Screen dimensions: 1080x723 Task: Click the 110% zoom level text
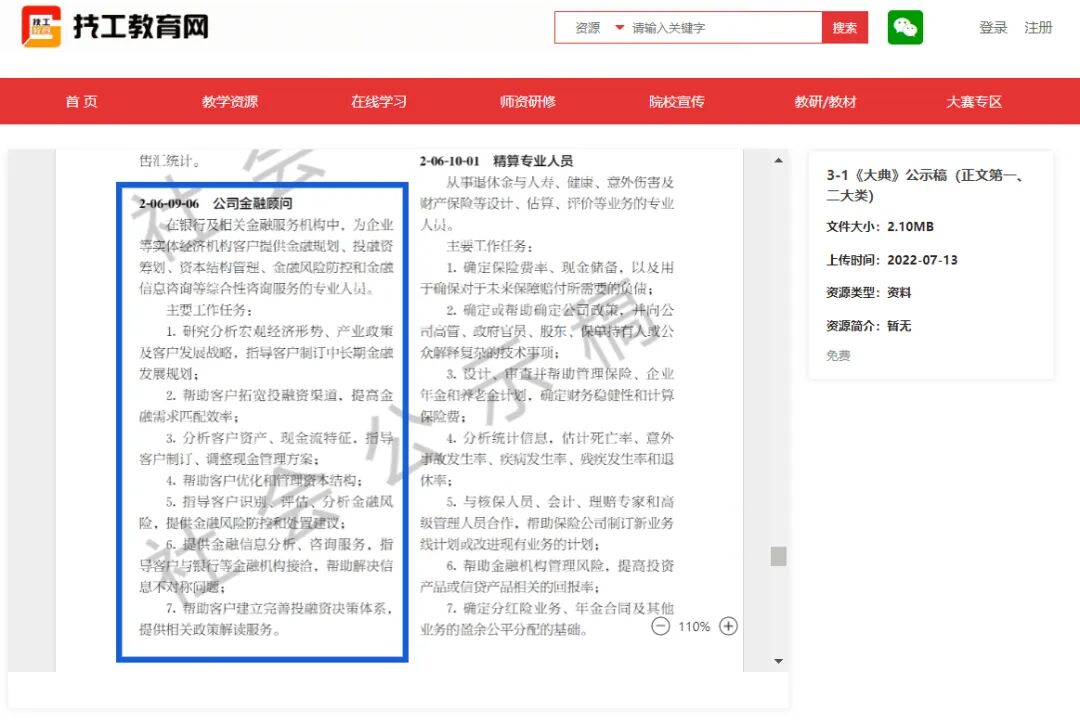(694, 627)
